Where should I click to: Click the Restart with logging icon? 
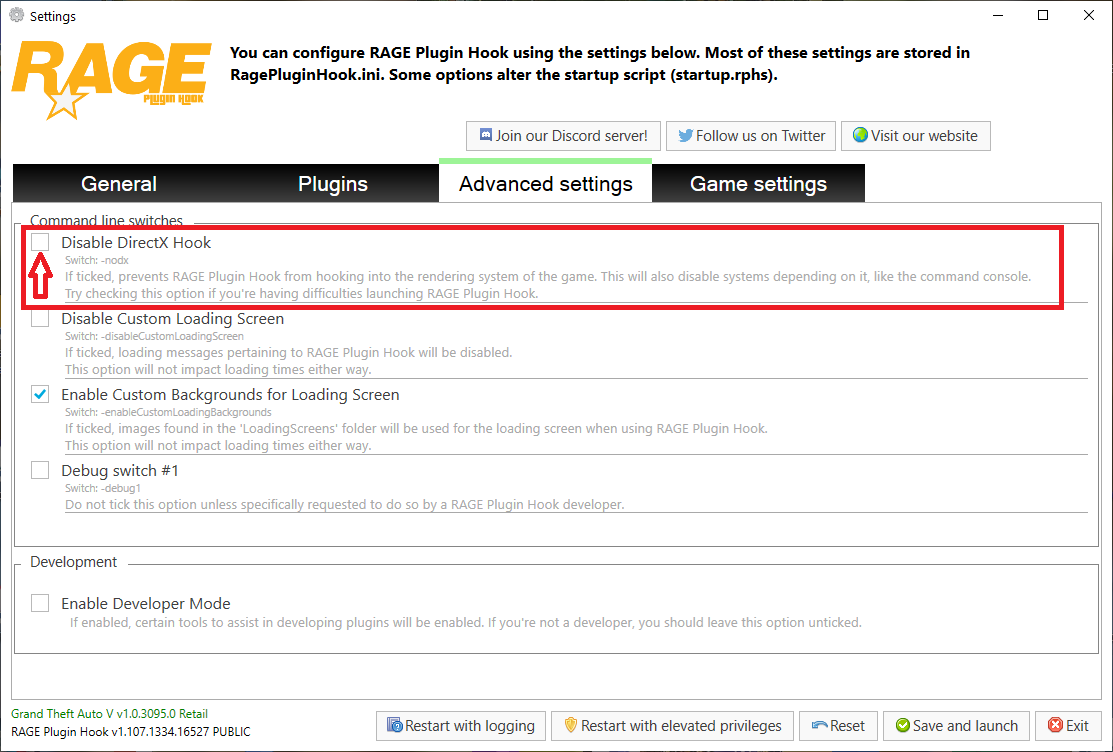pos(395,725)
